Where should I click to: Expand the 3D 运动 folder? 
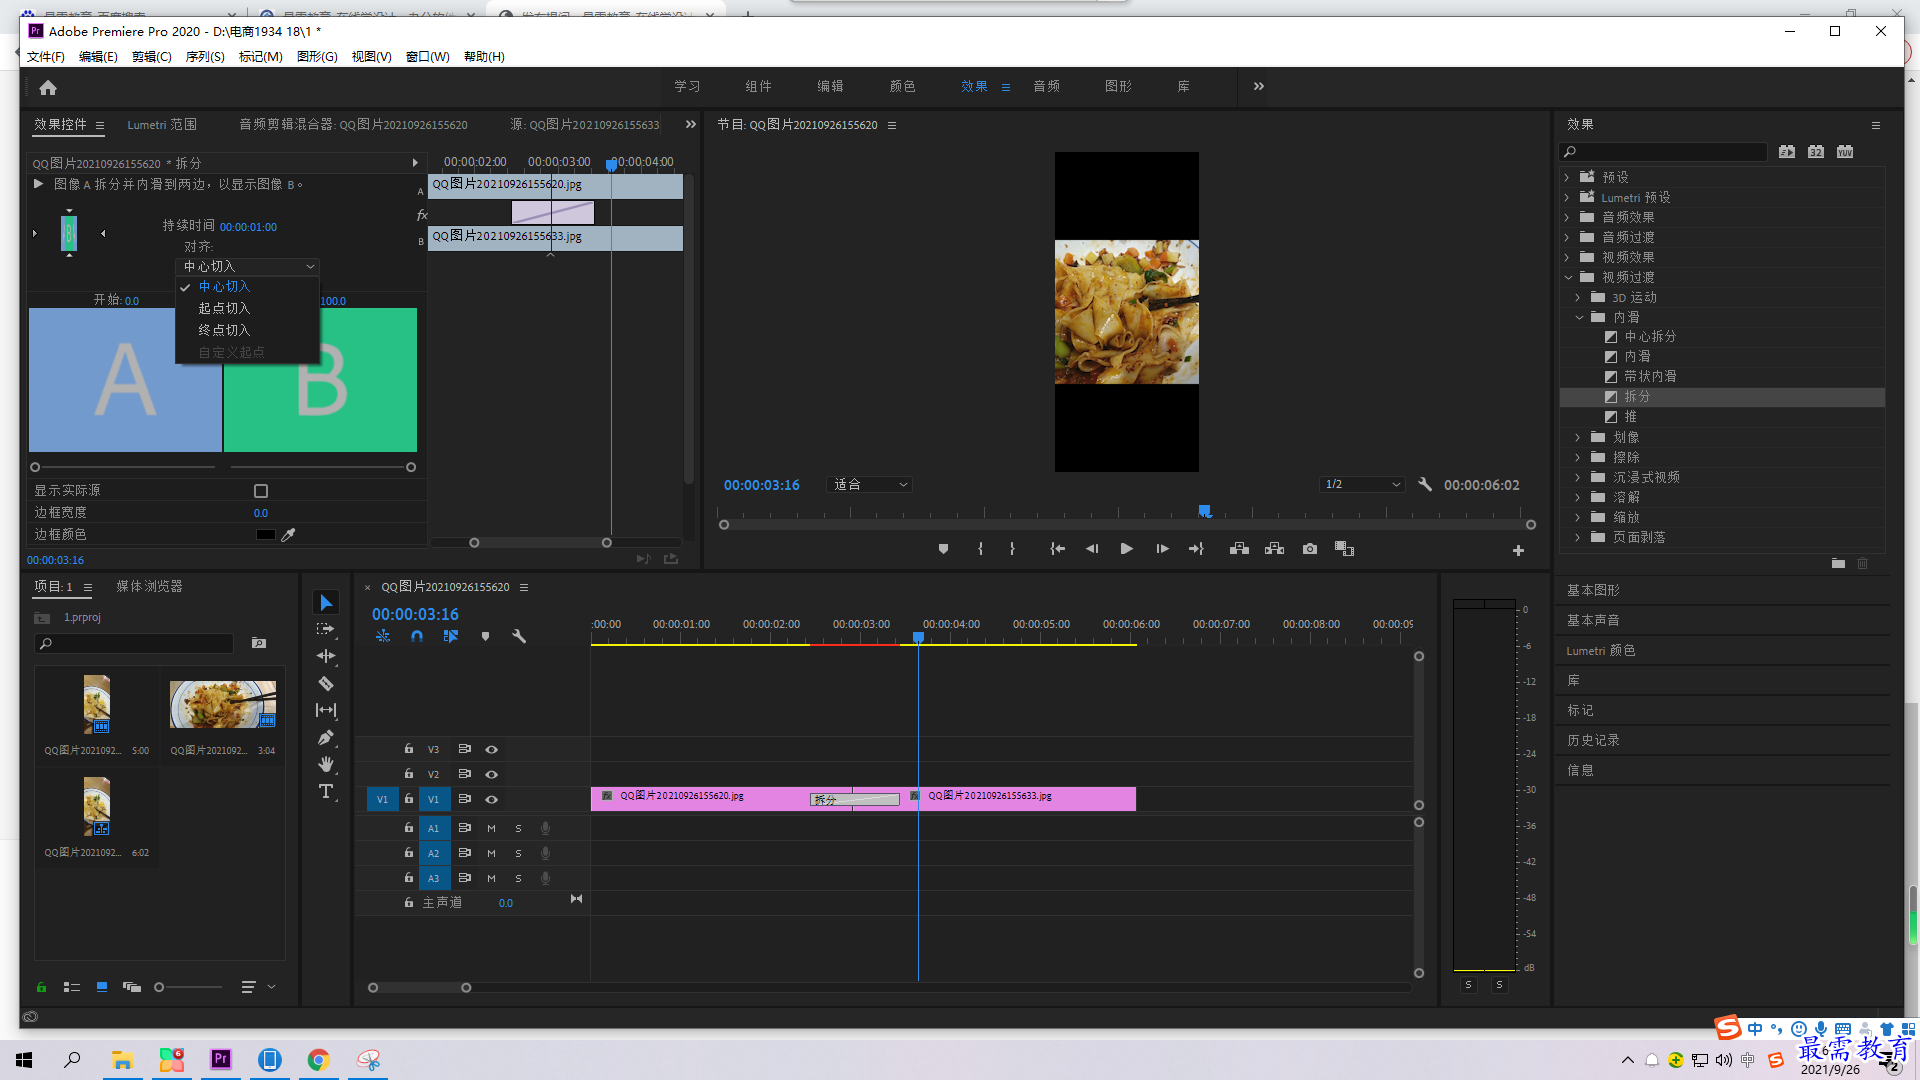(1578, 297)
